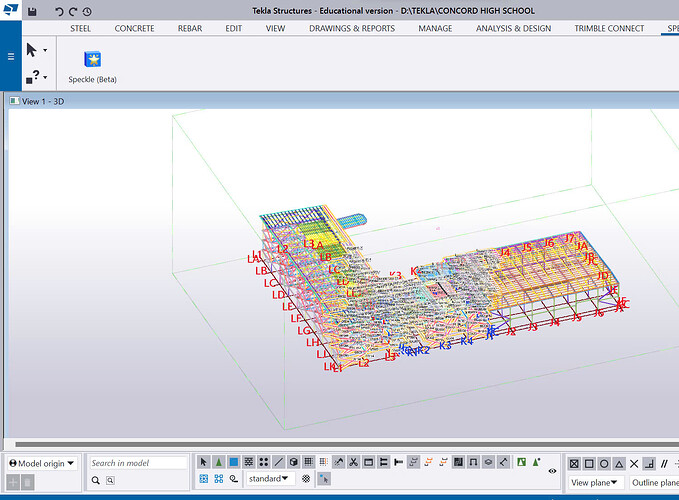
Task: Open the Model origin dropdown
Action: [42, 463]
